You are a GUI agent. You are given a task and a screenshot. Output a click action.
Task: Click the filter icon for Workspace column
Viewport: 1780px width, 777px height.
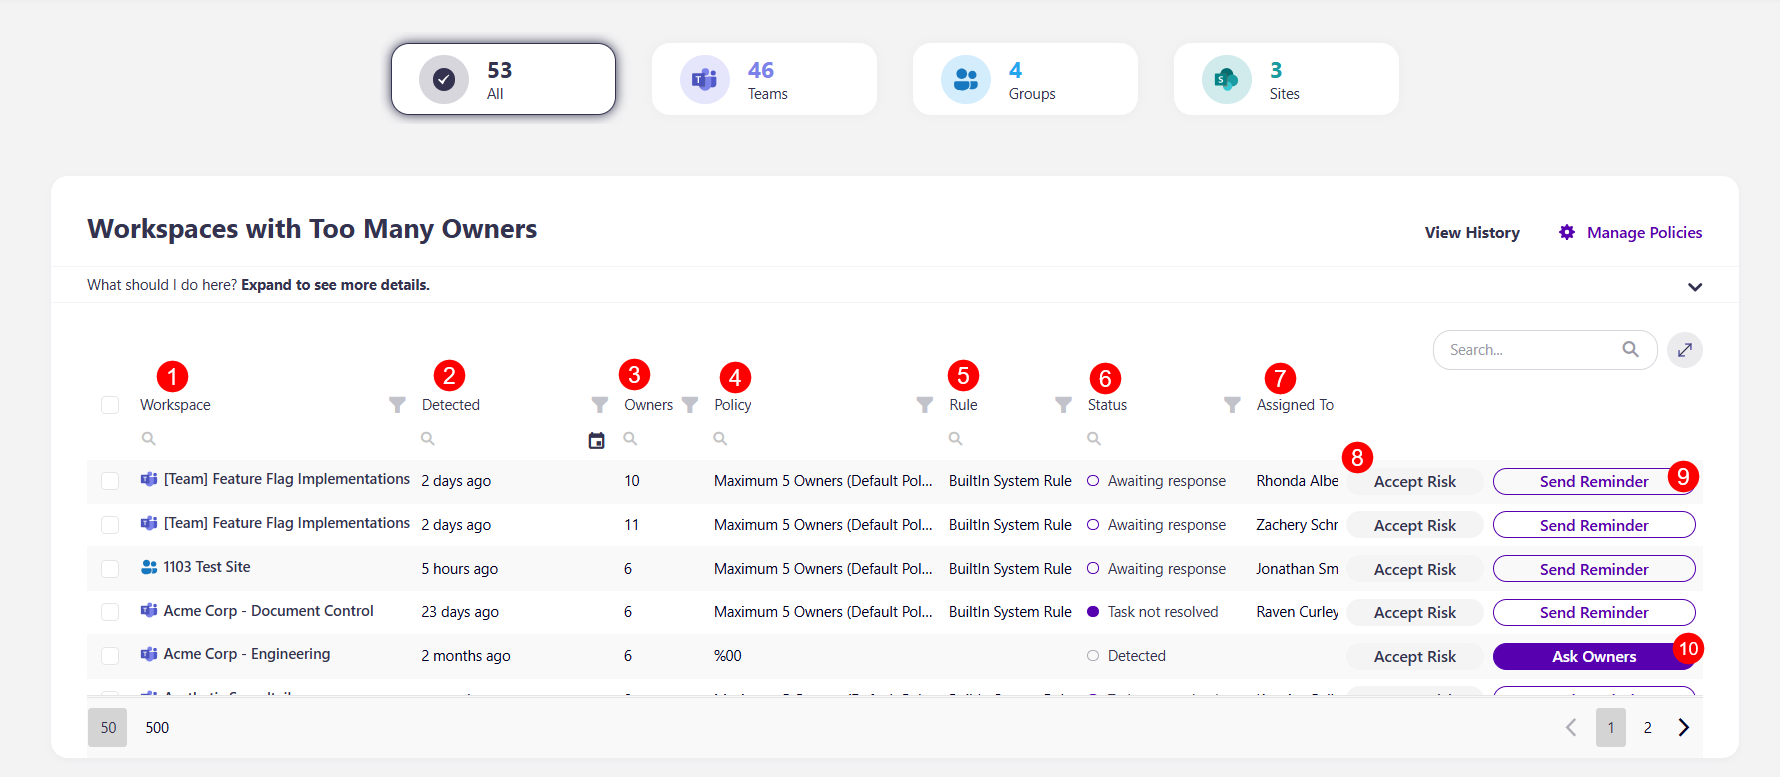(x=397, y=405)
